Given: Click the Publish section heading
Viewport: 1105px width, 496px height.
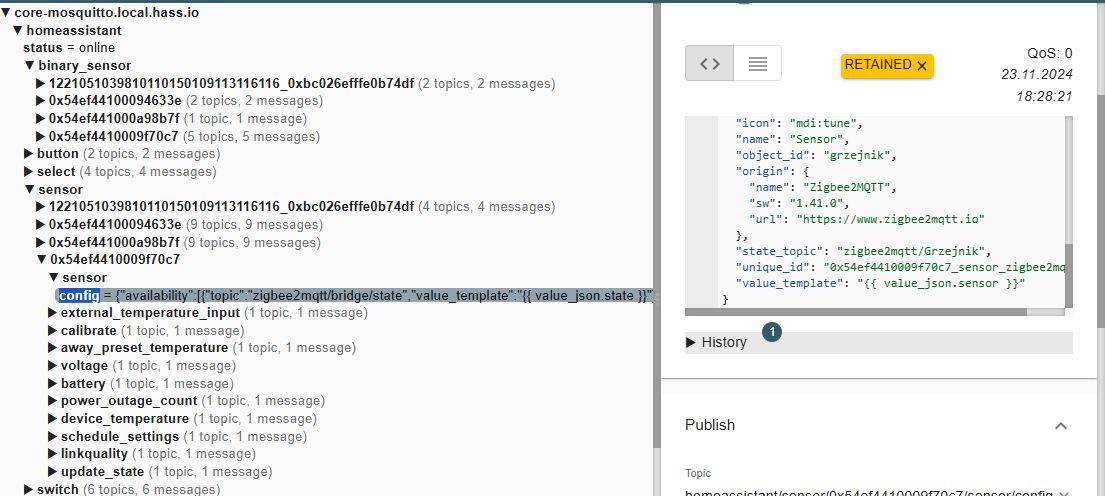Looking at the screenshot, I should [710, 425].
